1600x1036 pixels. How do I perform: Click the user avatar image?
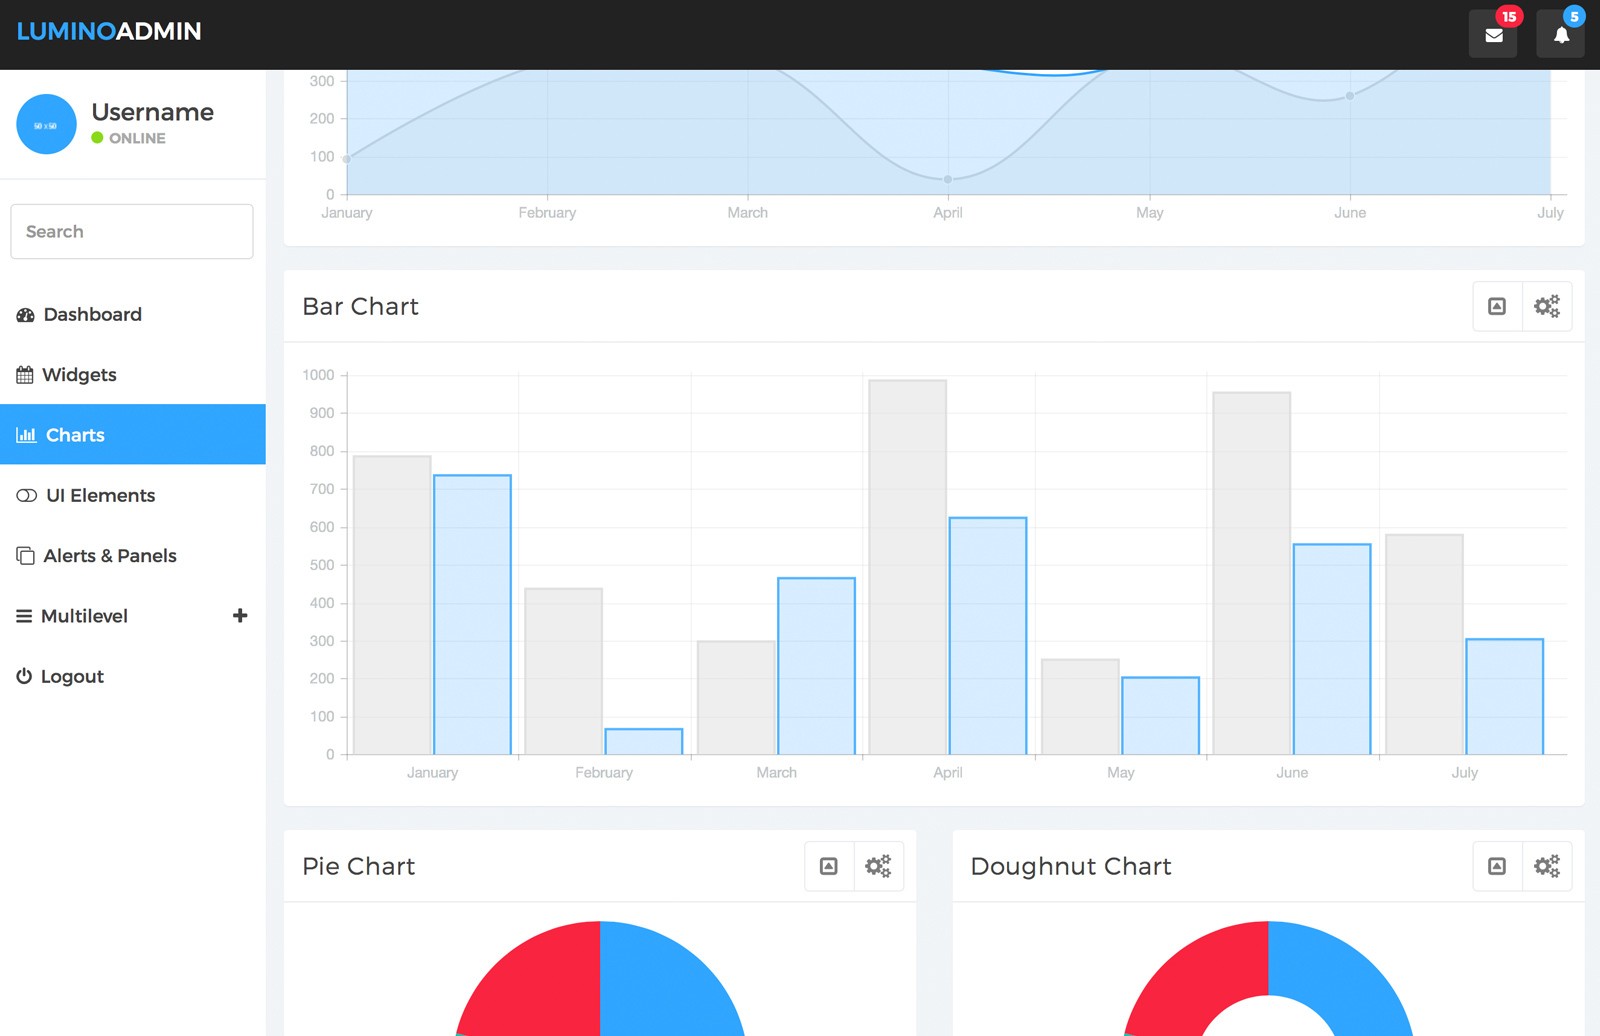pos(46,124)
